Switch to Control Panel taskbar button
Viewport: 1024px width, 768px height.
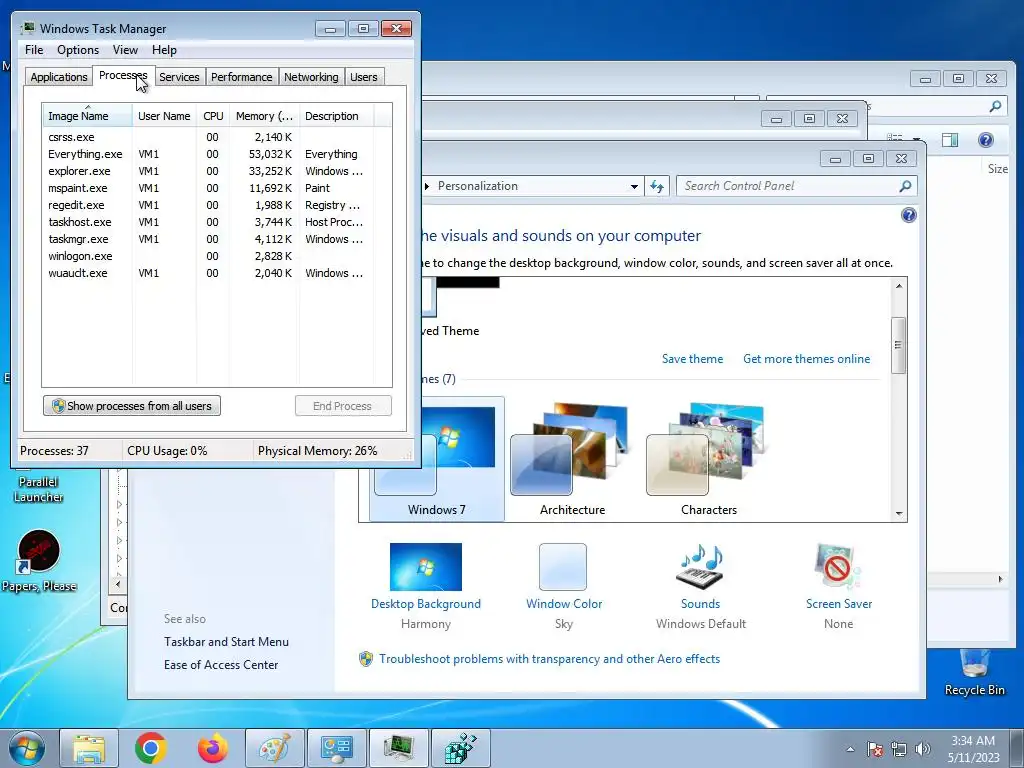point(336,748)
